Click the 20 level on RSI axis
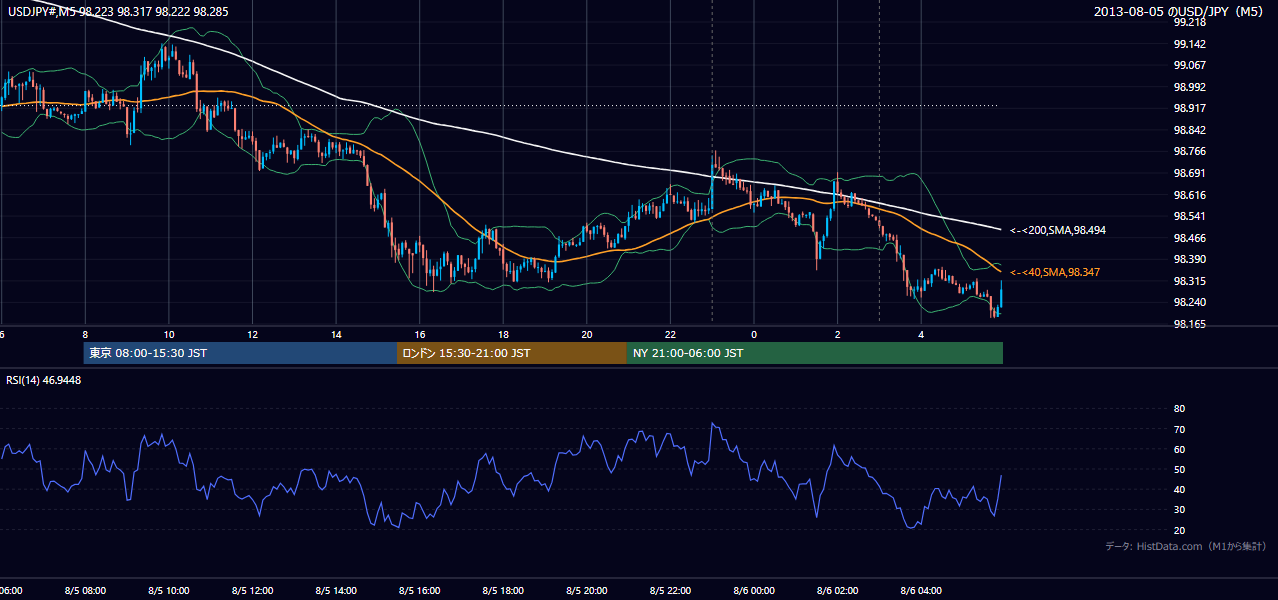The width and height of the screenshot is (1278, 600). 1179,530
